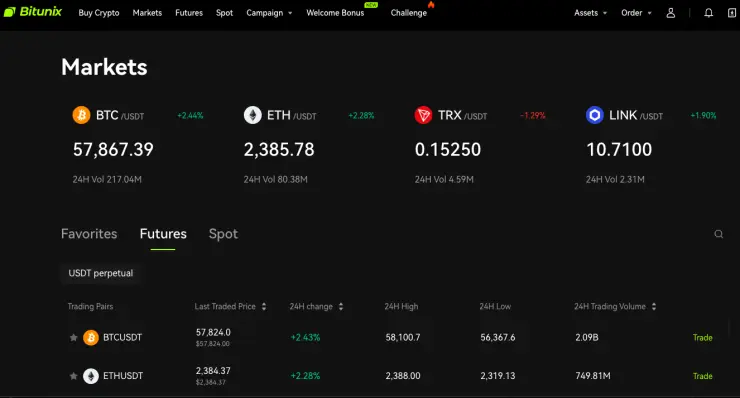Click the 24H High column header

tap(401, 306)
